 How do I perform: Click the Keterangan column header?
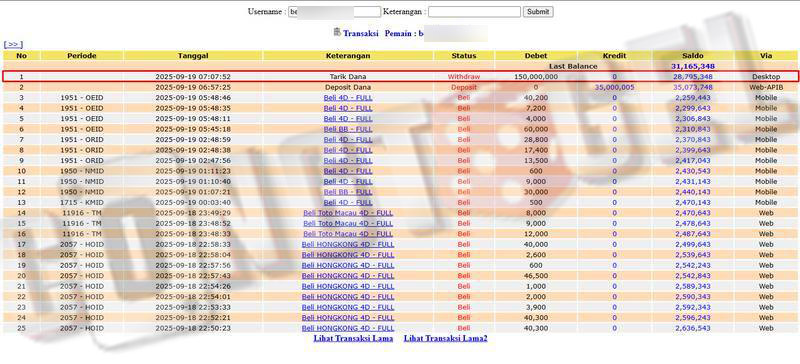click(348, 56)
